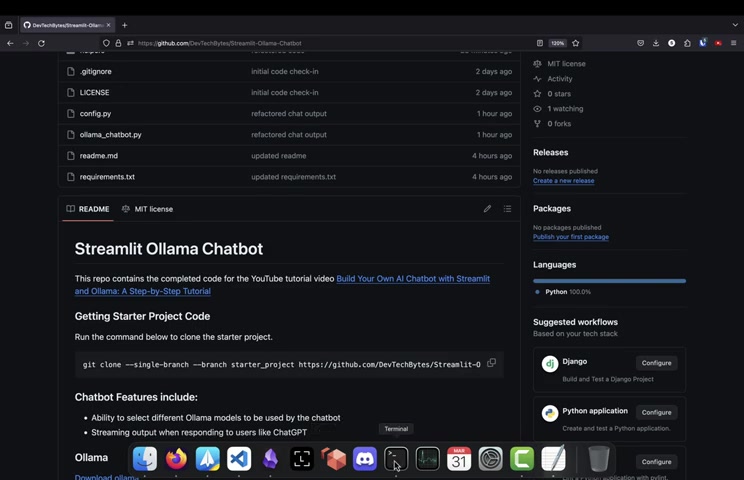Image resolution: width=744 pixels, height=480 pixels.
Task: Switch to the README tab
Action: tap(88, 209)
